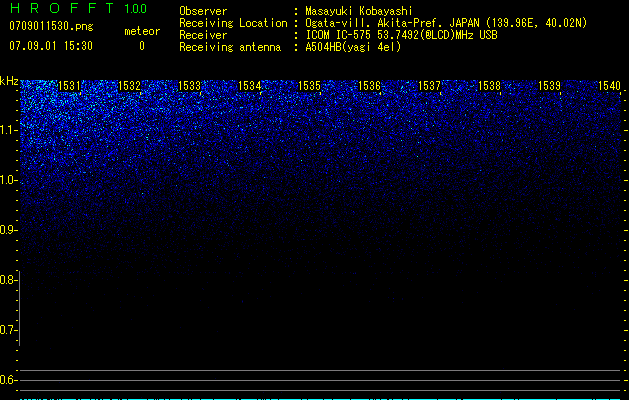Click time marker 1540
The image size is (629, 400).
click(609, 86)
